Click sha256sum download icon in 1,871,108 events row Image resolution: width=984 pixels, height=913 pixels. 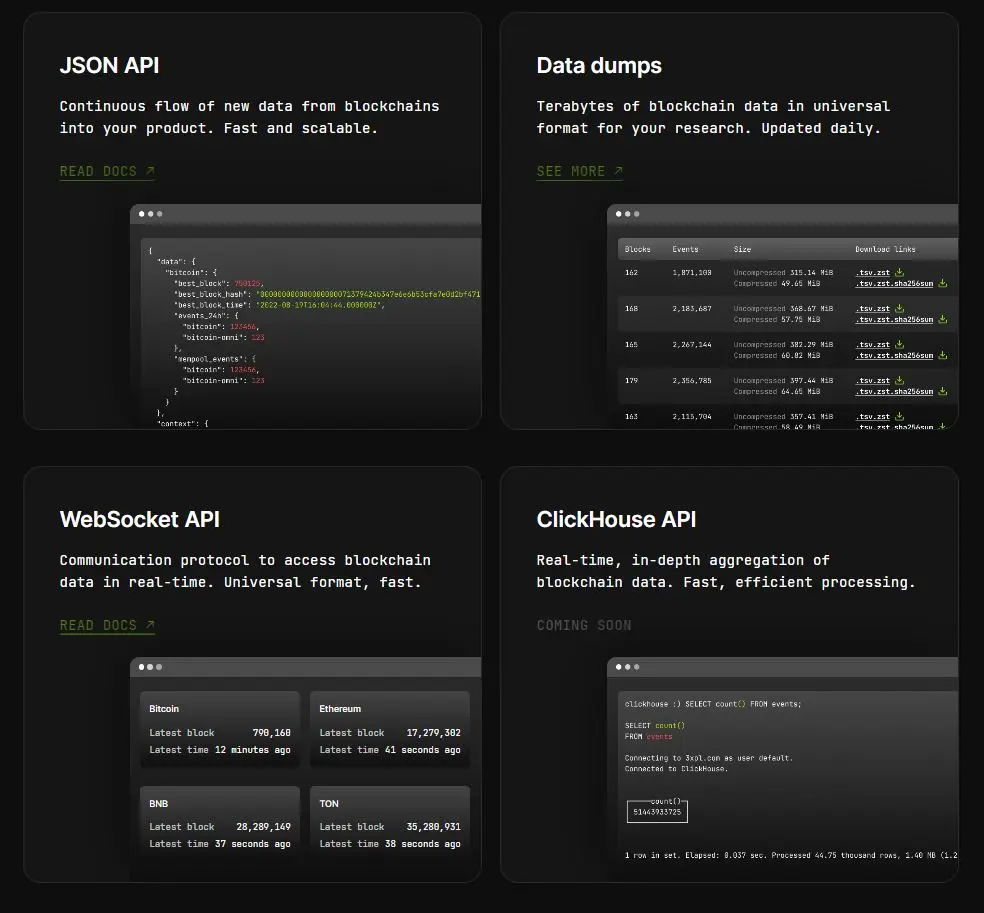point(942,284)
